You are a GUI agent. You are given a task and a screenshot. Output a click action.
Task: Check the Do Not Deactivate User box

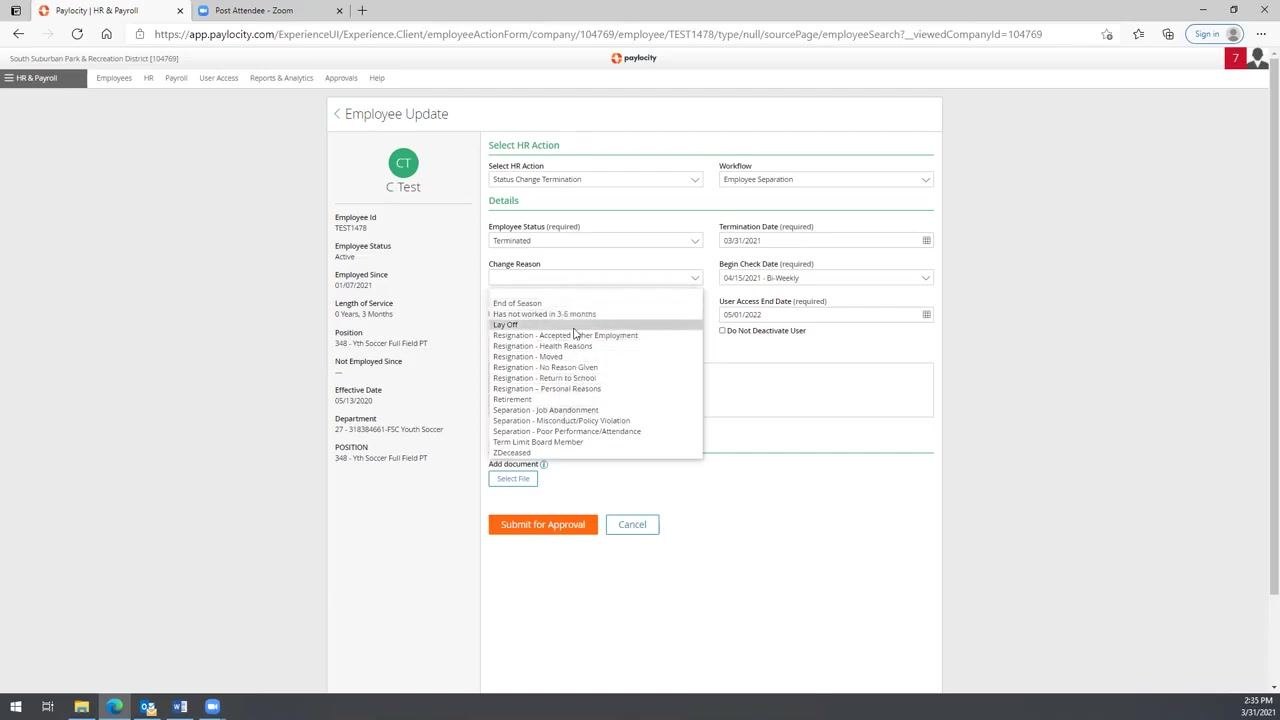(722, 331)
